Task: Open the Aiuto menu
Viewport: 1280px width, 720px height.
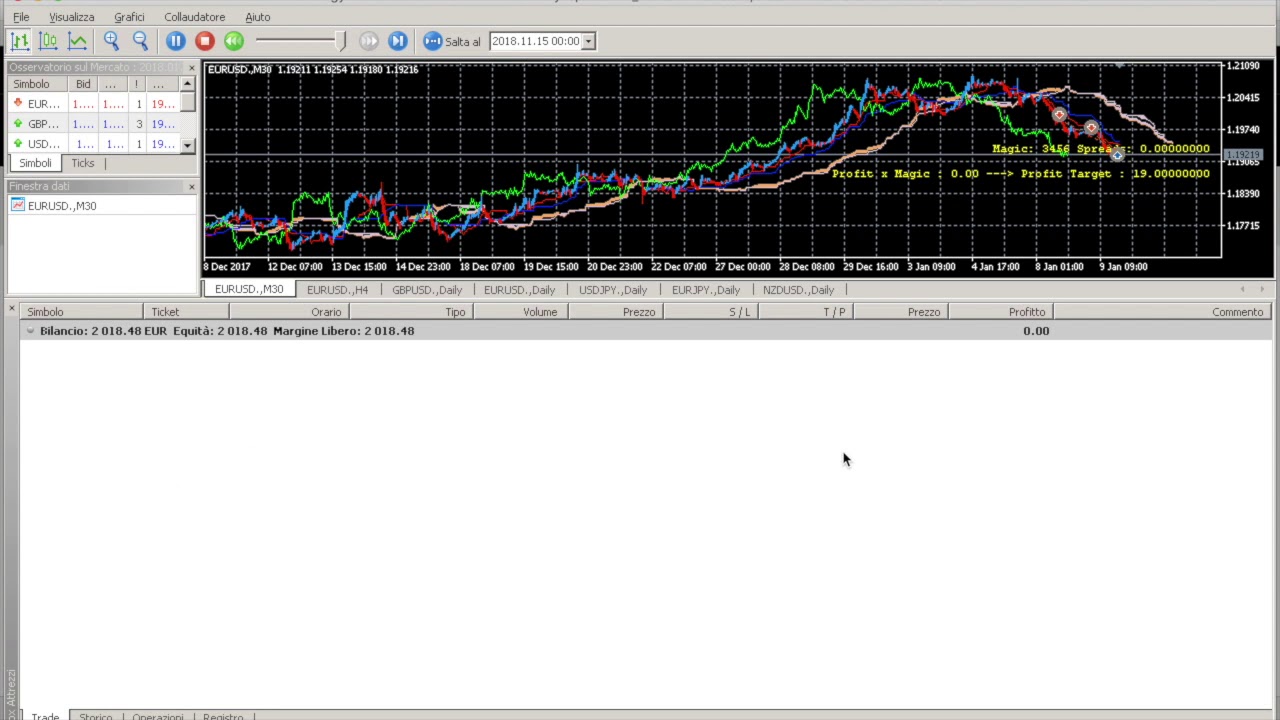Action: coord(258,17)
